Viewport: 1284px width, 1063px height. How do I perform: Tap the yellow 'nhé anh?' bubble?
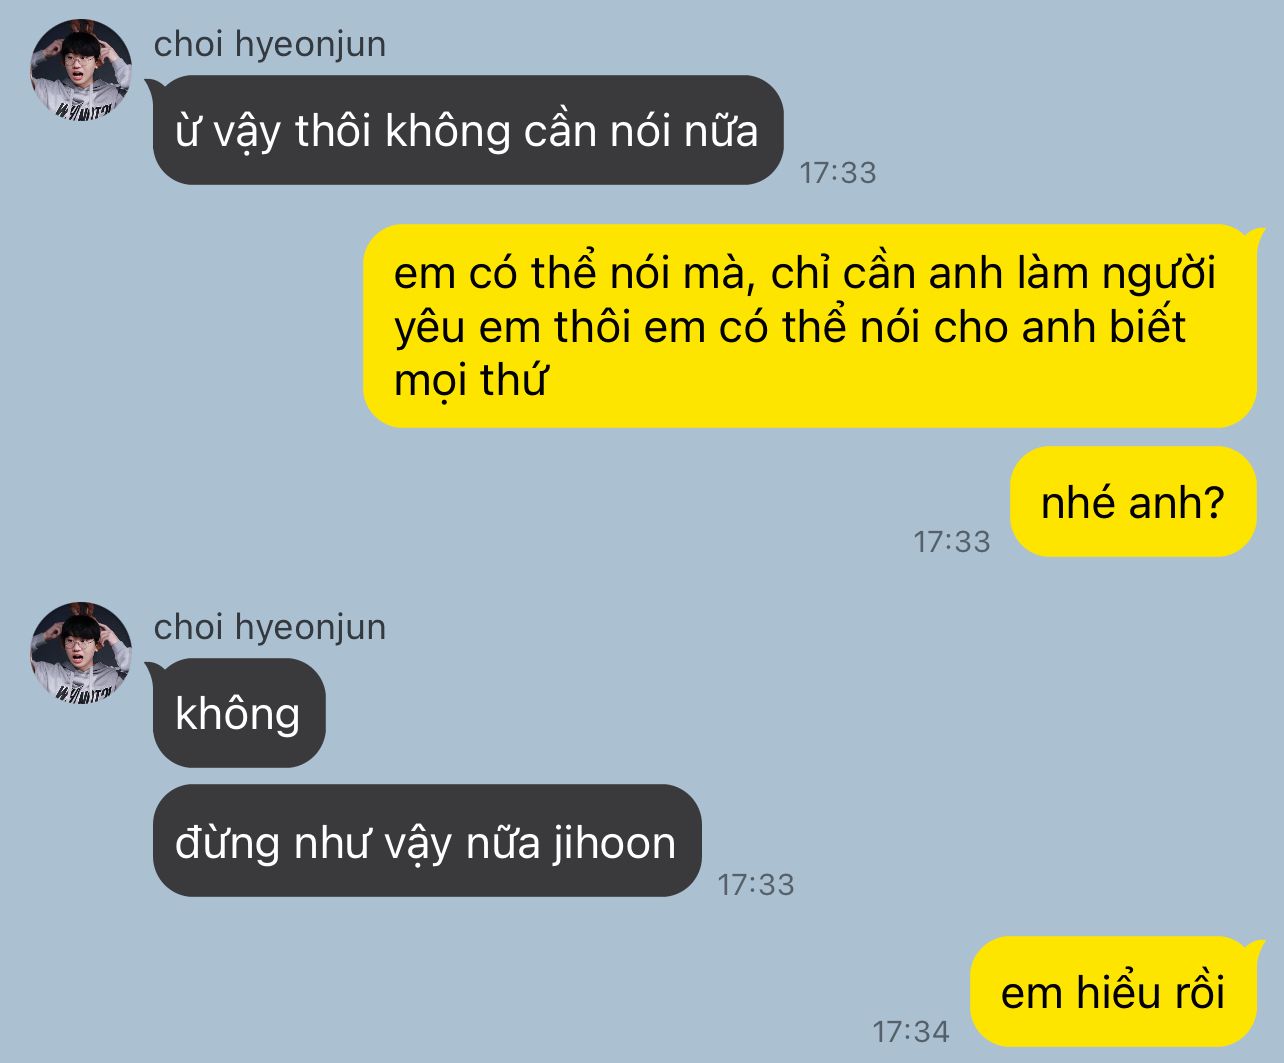tap(1133, 501)
